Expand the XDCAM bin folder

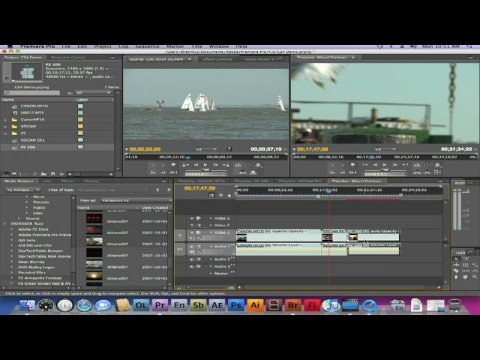[x=5, y=126]
